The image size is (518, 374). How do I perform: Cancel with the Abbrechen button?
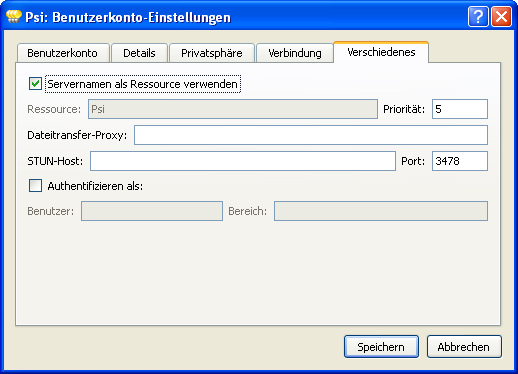pyautogui.click(x=464, y=347)
